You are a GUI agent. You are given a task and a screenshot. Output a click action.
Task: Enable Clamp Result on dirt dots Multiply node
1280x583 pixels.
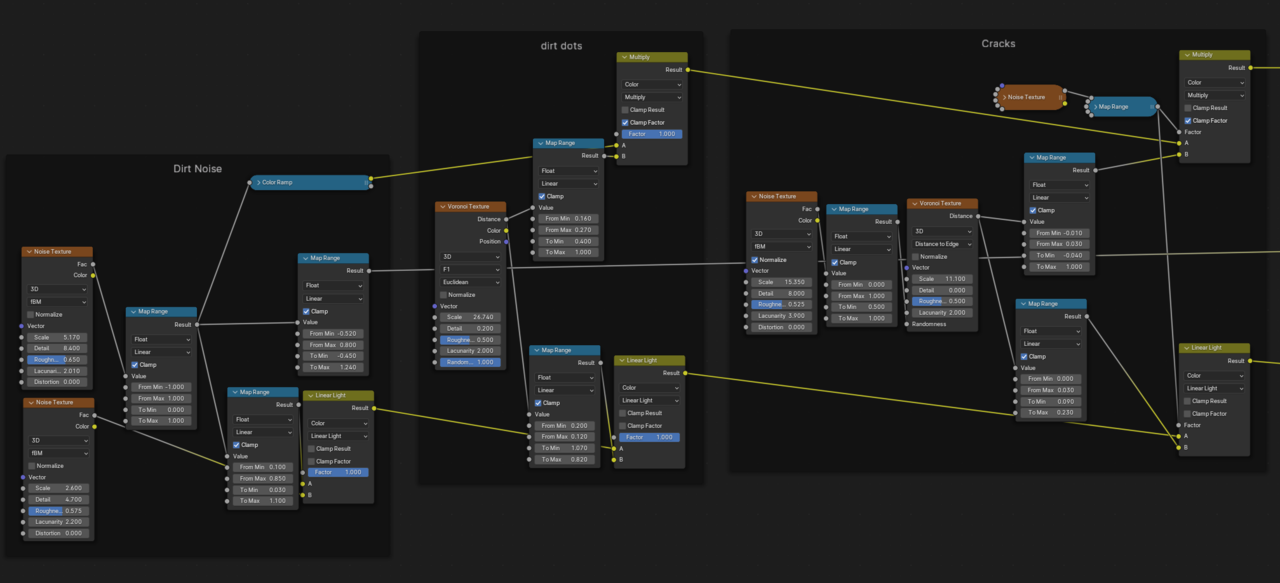(x=625, y=110)
